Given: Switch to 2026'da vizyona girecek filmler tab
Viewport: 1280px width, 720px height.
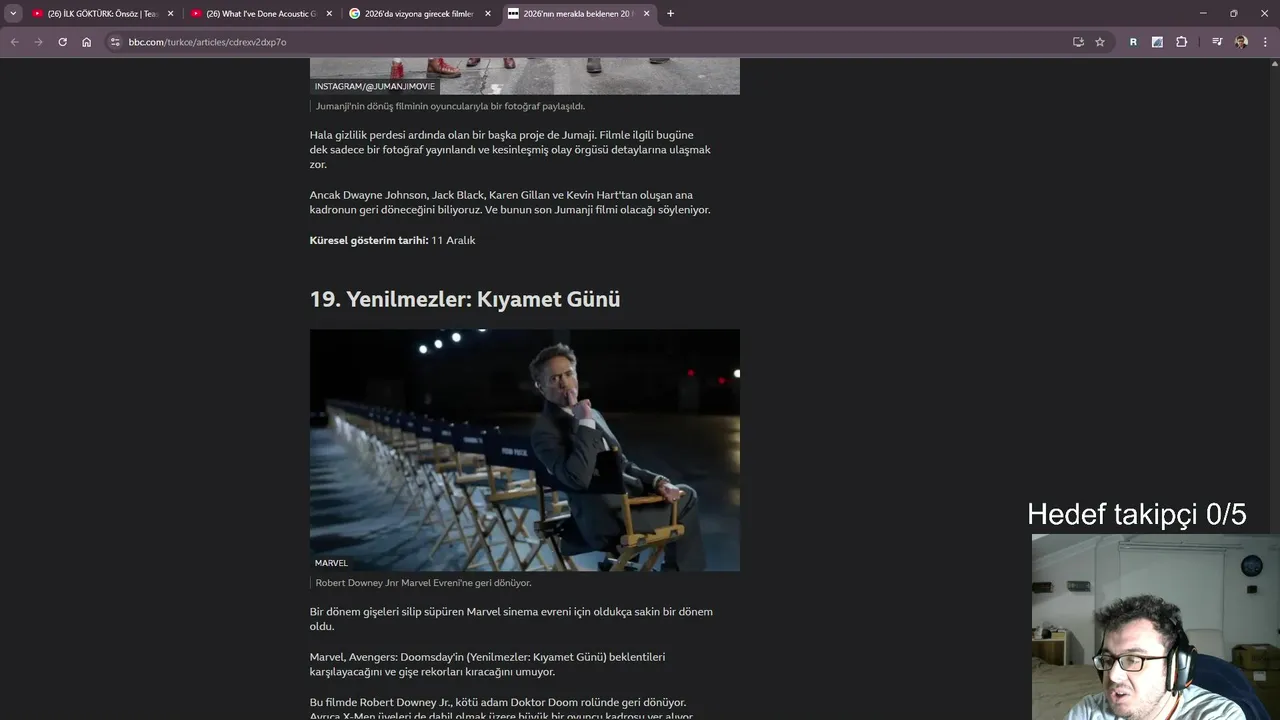Looking at the screenshot, I should tap(420, 13).
